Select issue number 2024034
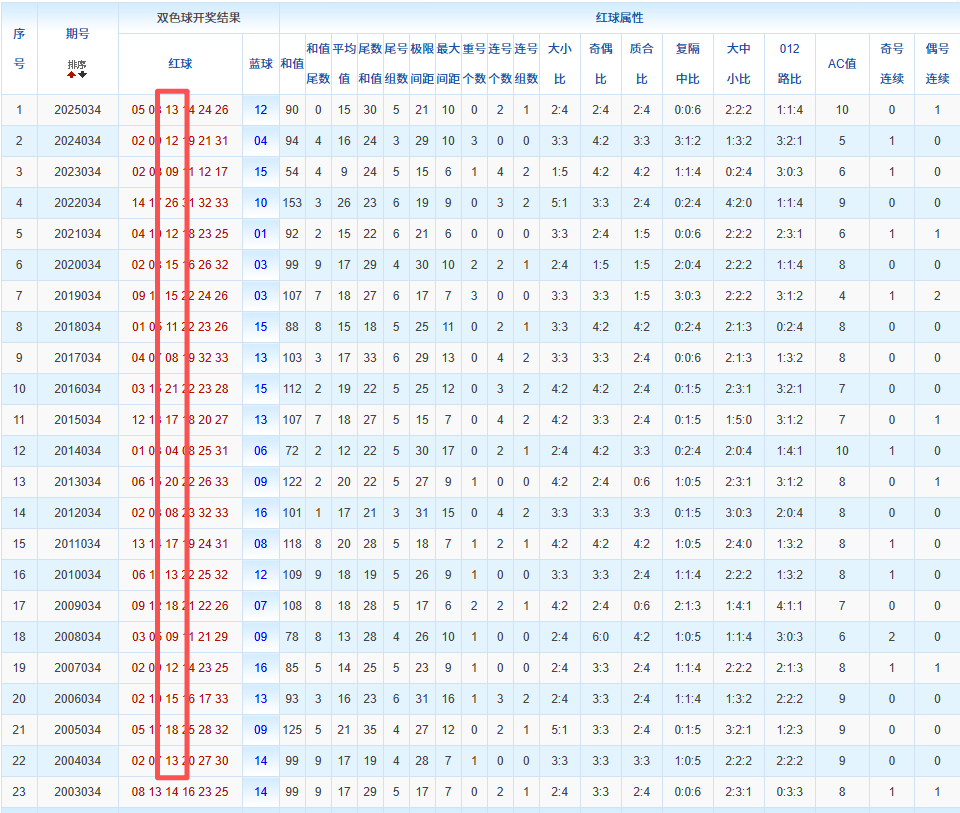This screenshot has width=960, height=813. 77,141
